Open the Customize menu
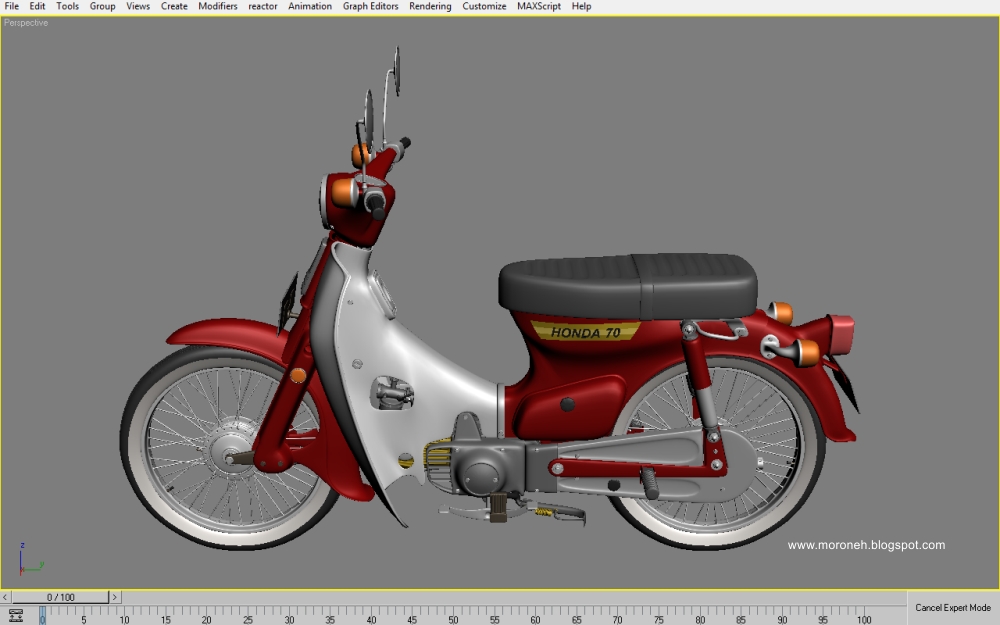 click(x=484, y=6)
